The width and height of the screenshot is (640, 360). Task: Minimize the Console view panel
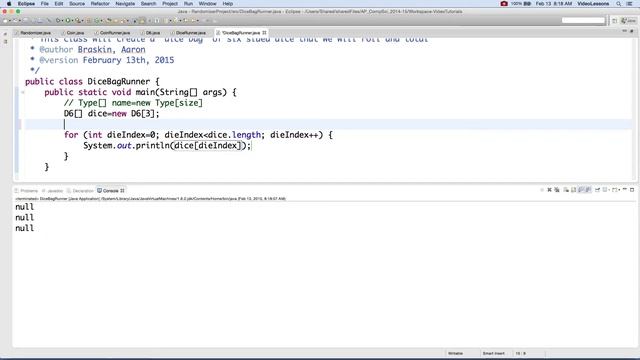(x=625, y=189)
